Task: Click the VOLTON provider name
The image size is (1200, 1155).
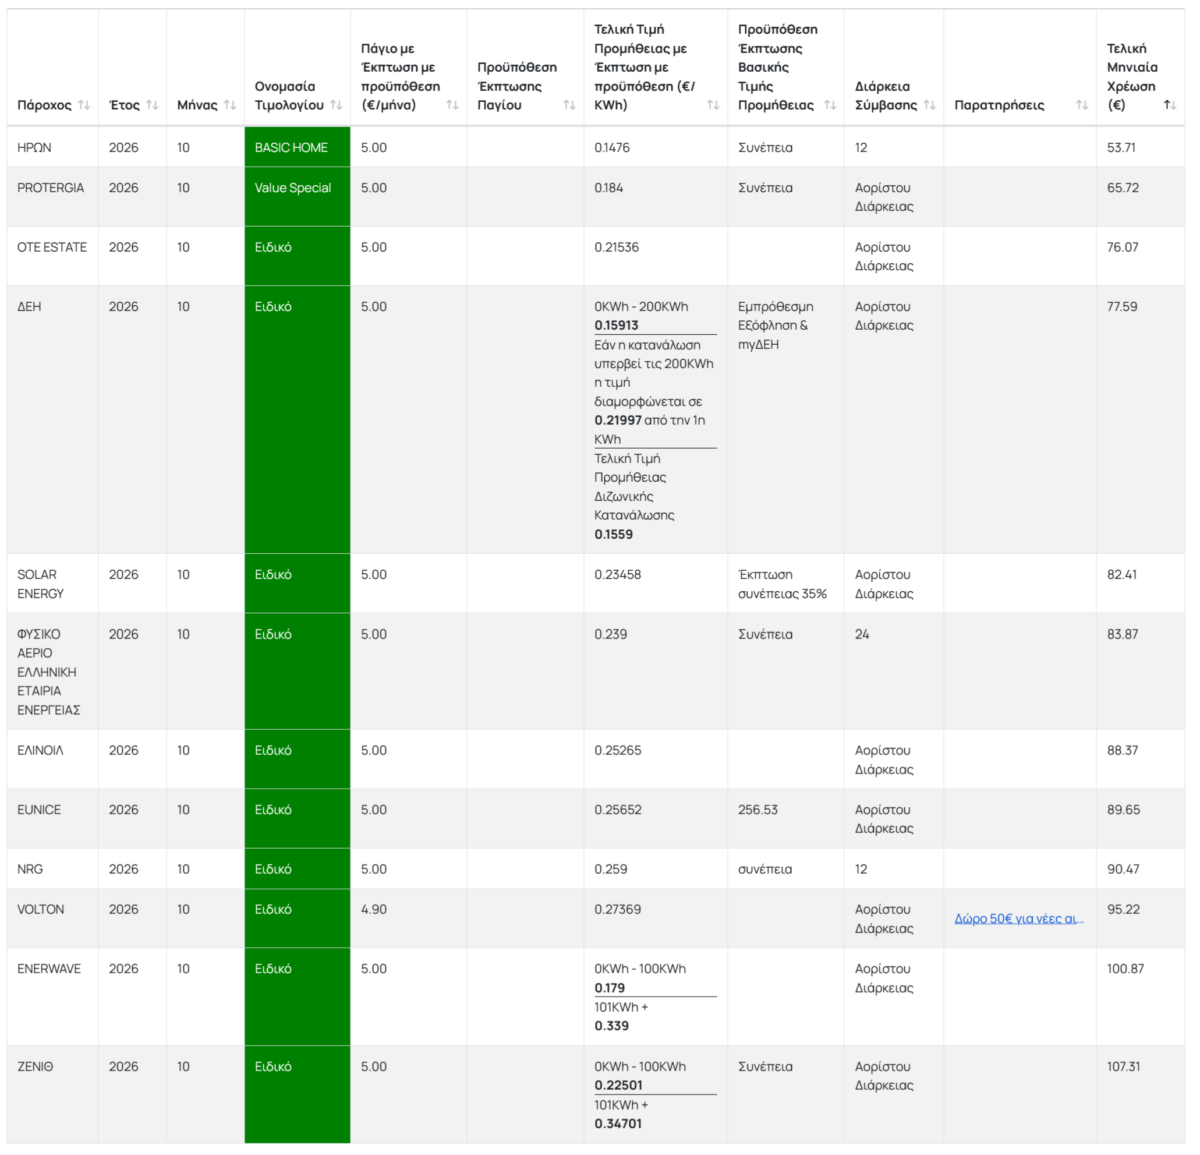Action: (x=41, y=909)
